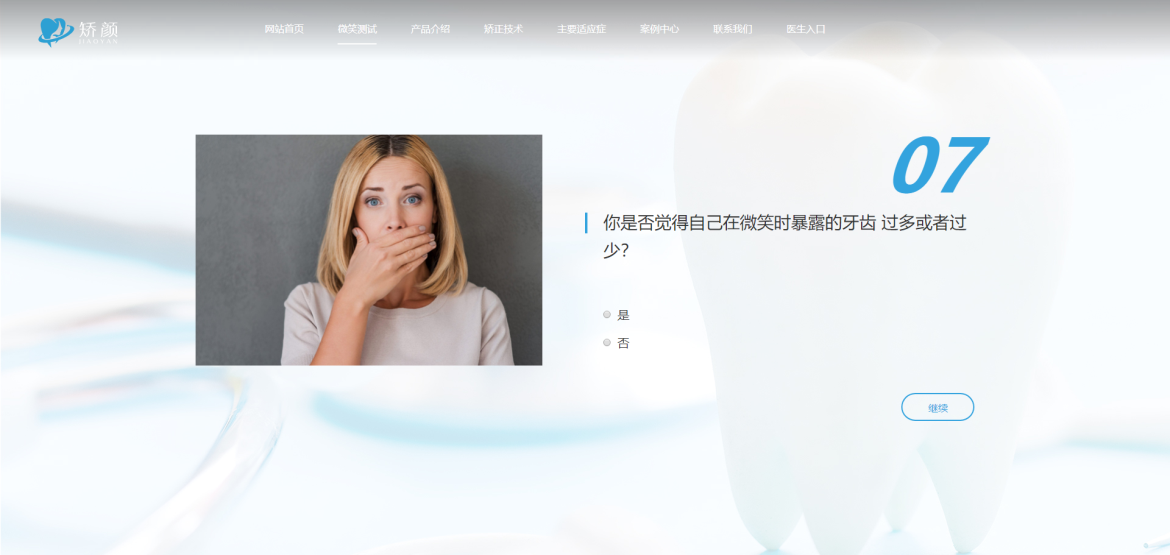
Task: Select the 微笑测试 nav item
Action: [357, 29]
